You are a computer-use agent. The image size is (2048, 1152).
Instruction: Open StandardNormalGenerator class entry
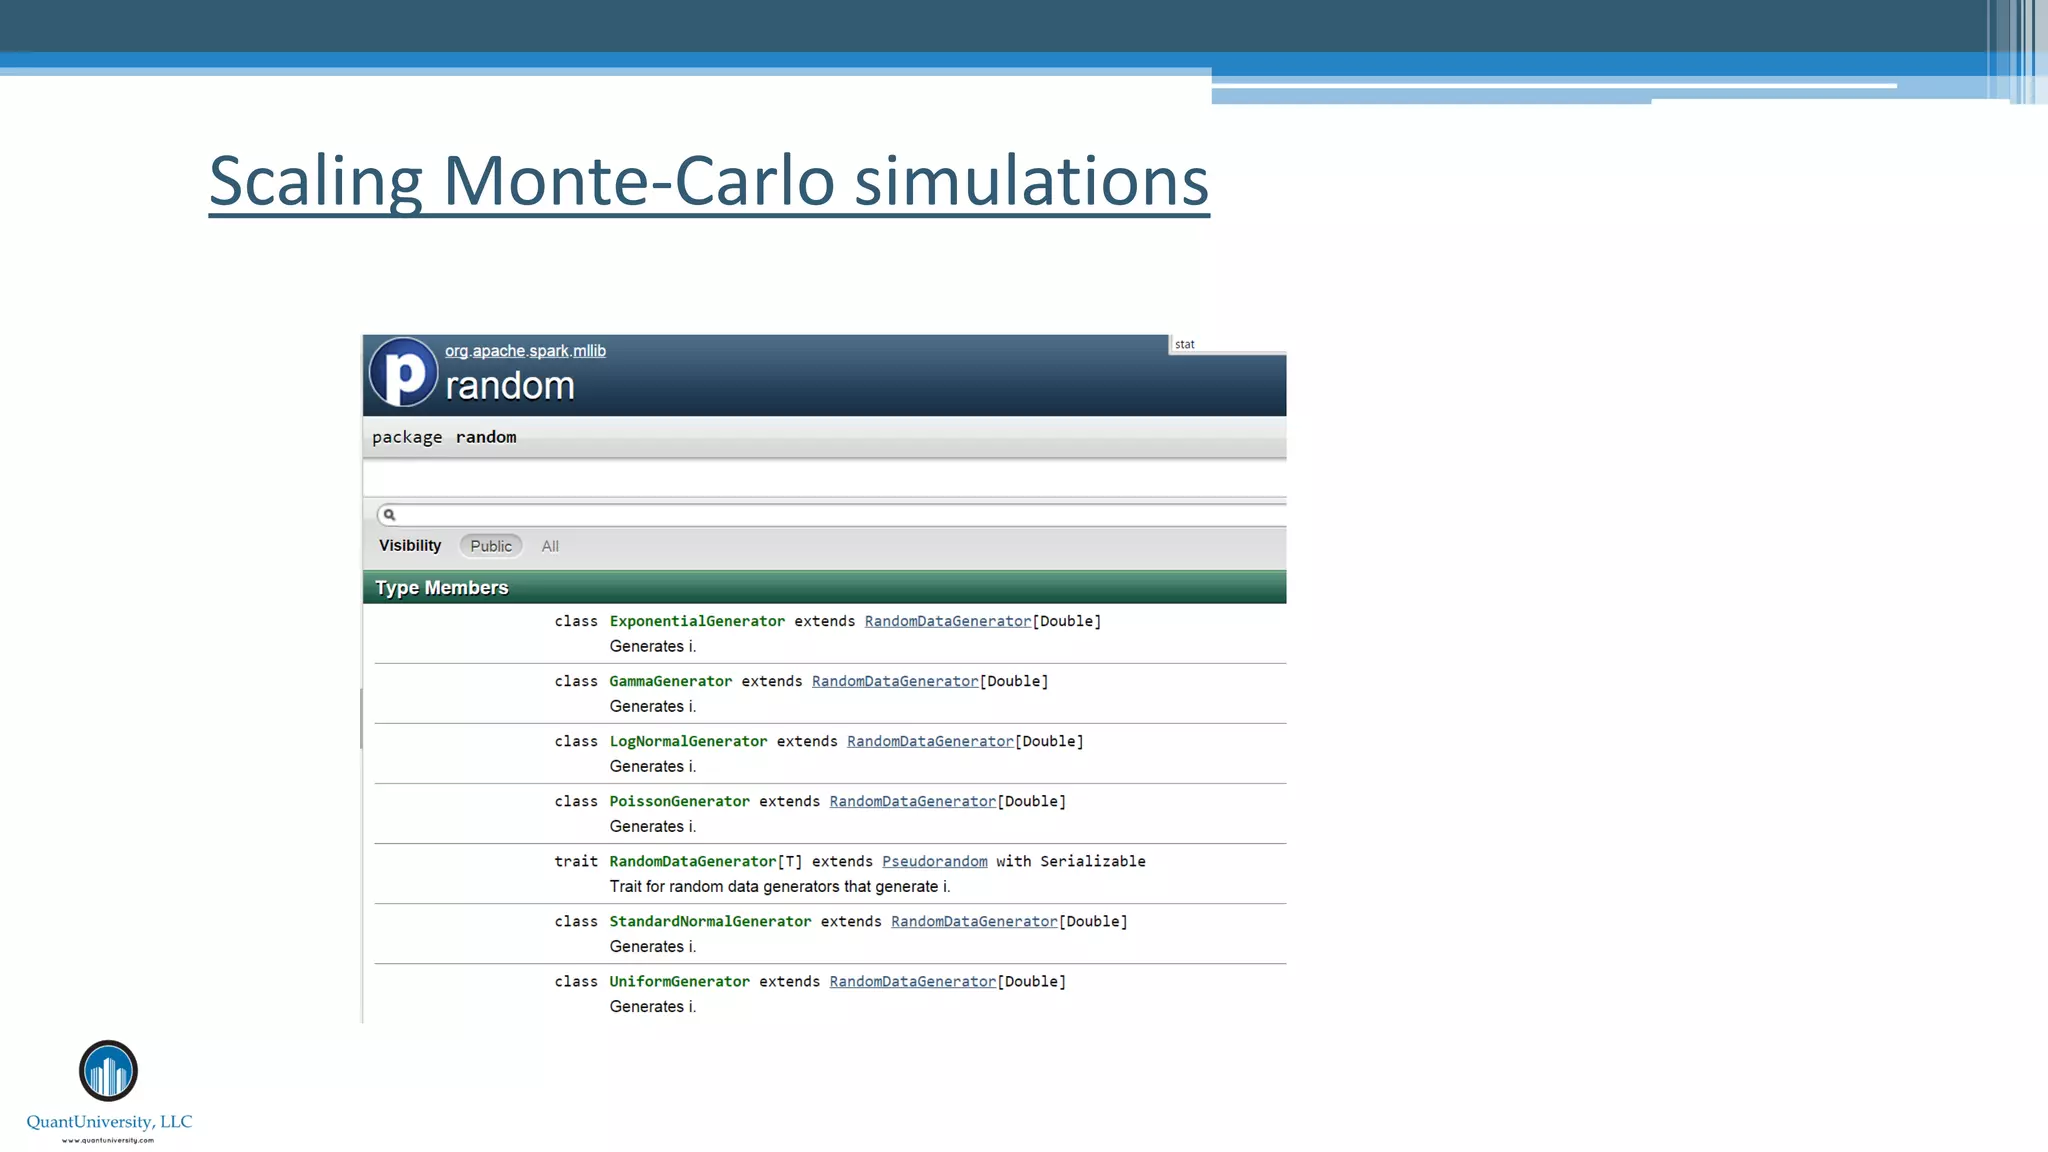point(710,921)
